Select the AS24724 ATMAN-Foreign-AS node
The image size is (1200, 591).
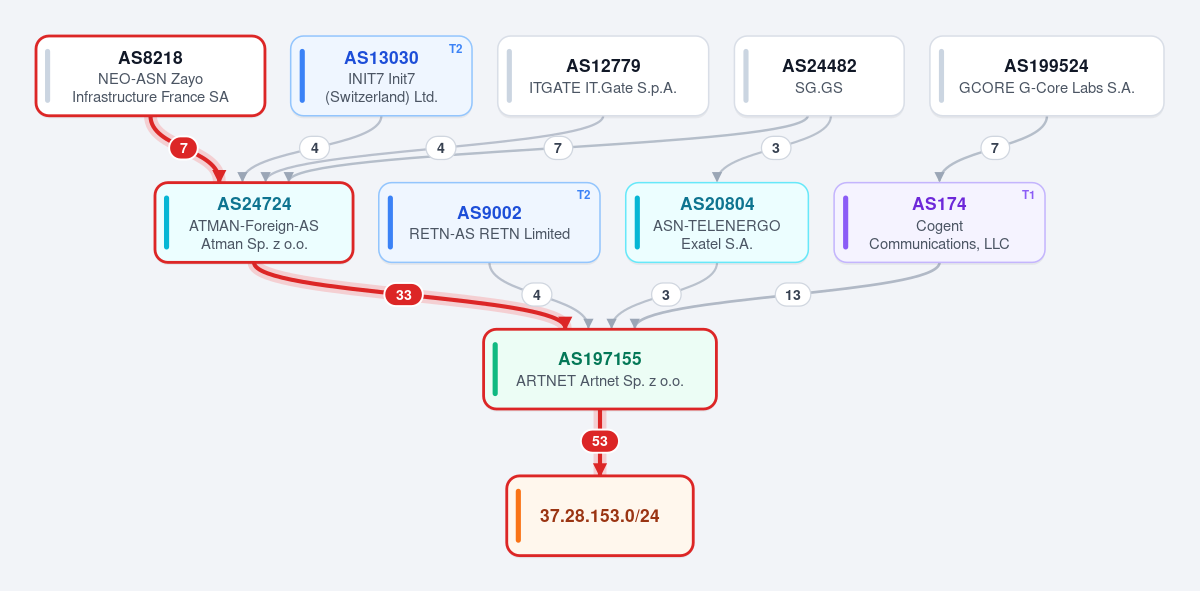(254, 222)
